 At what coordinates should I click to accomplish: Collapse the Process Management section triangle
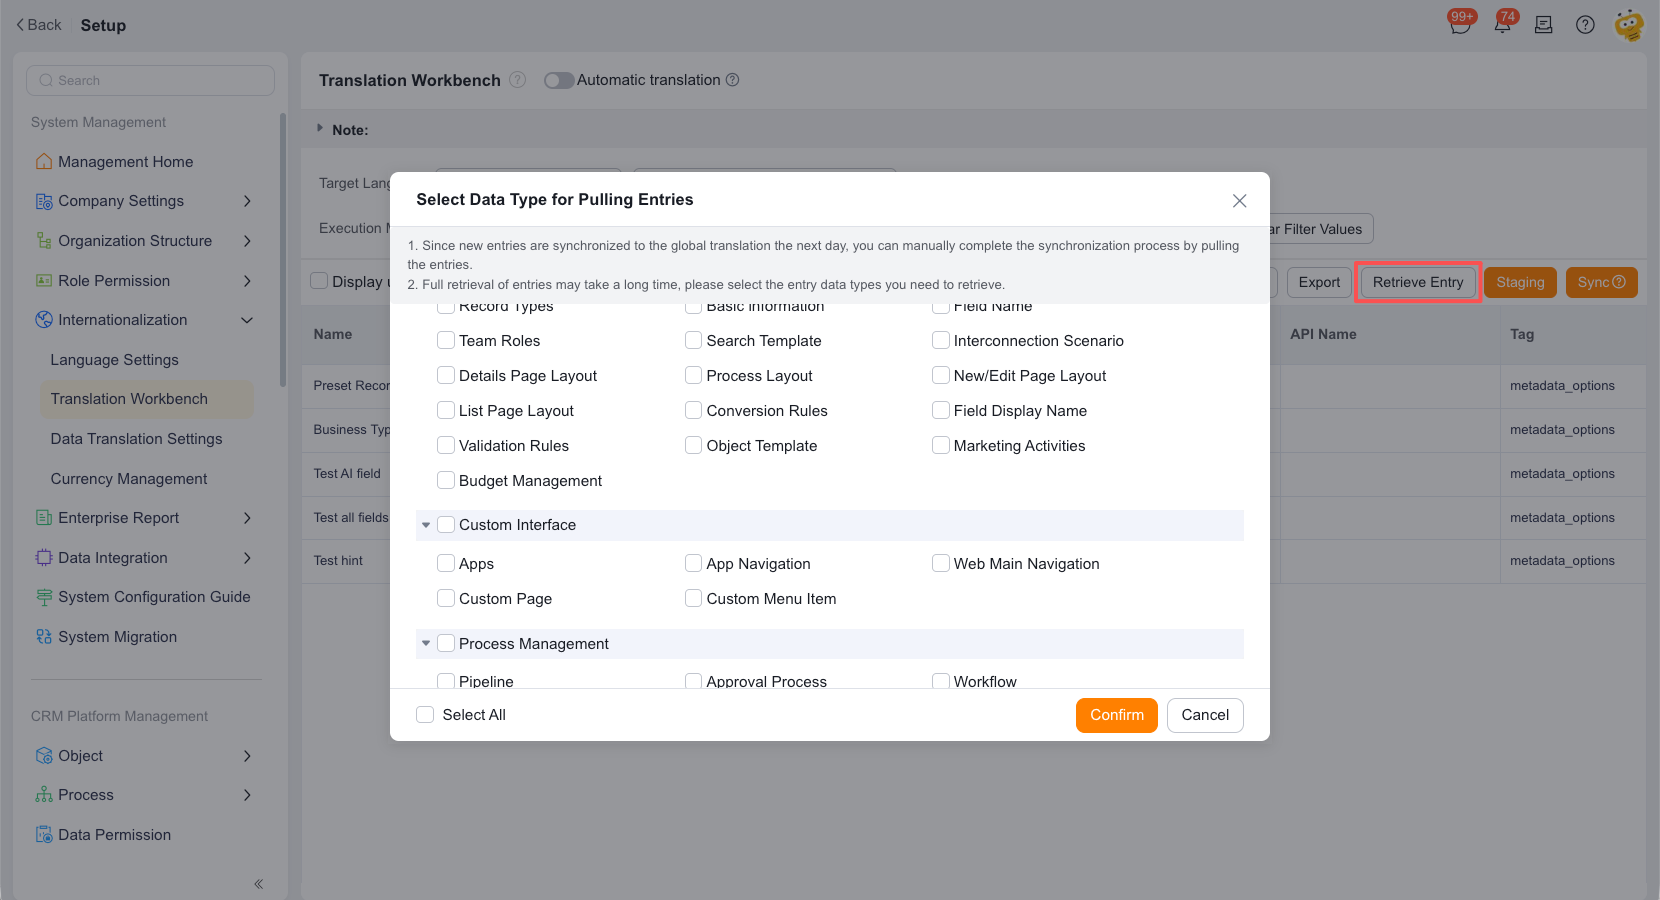(x=426, y=644)
